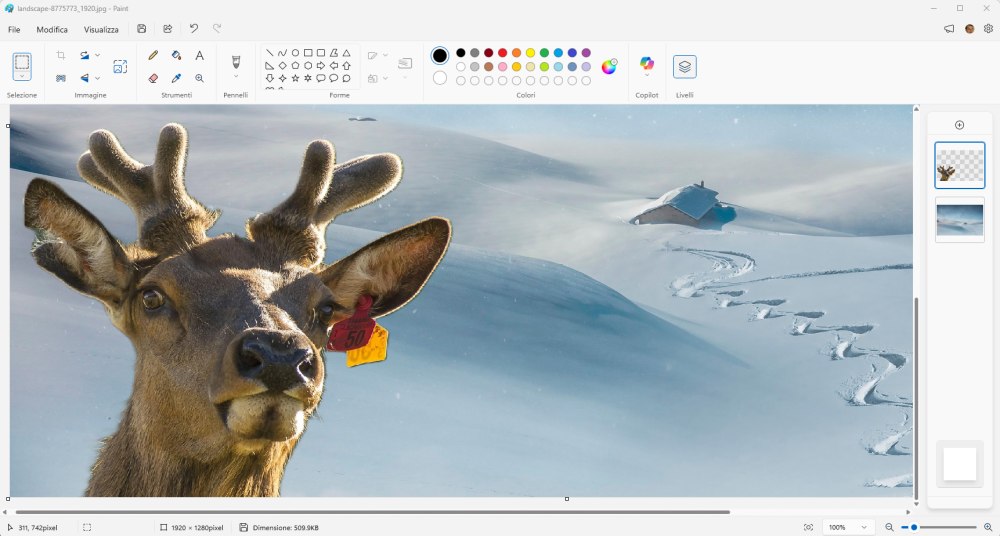The height and width of the screenshot is (536, 1000).
Task: Select the deer layer thumbnail
Action: [x=960, y=165]
